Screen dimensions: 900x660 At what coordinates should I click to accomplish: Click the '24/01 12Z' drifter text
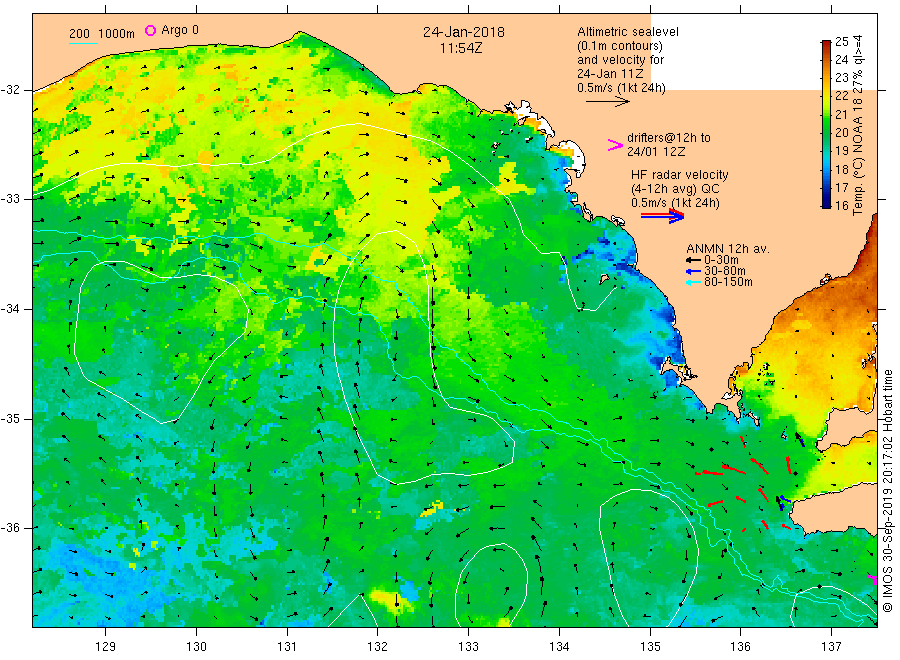pos(656,152)
